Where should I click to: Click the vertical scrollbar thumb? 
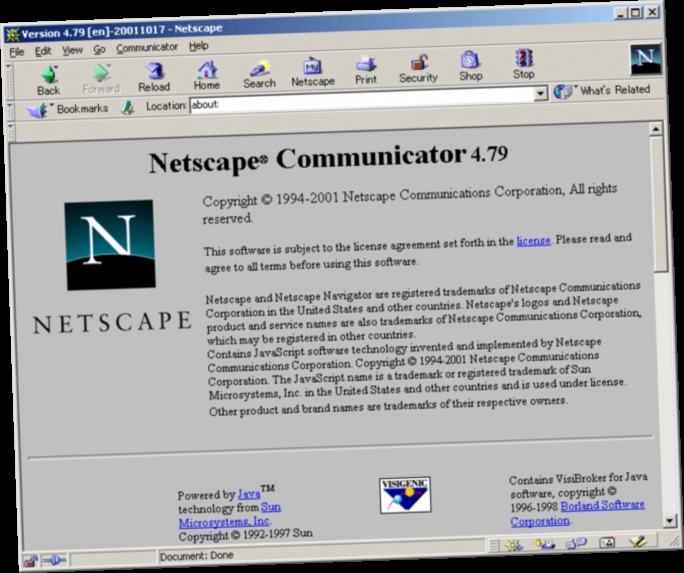click(659, 204)
